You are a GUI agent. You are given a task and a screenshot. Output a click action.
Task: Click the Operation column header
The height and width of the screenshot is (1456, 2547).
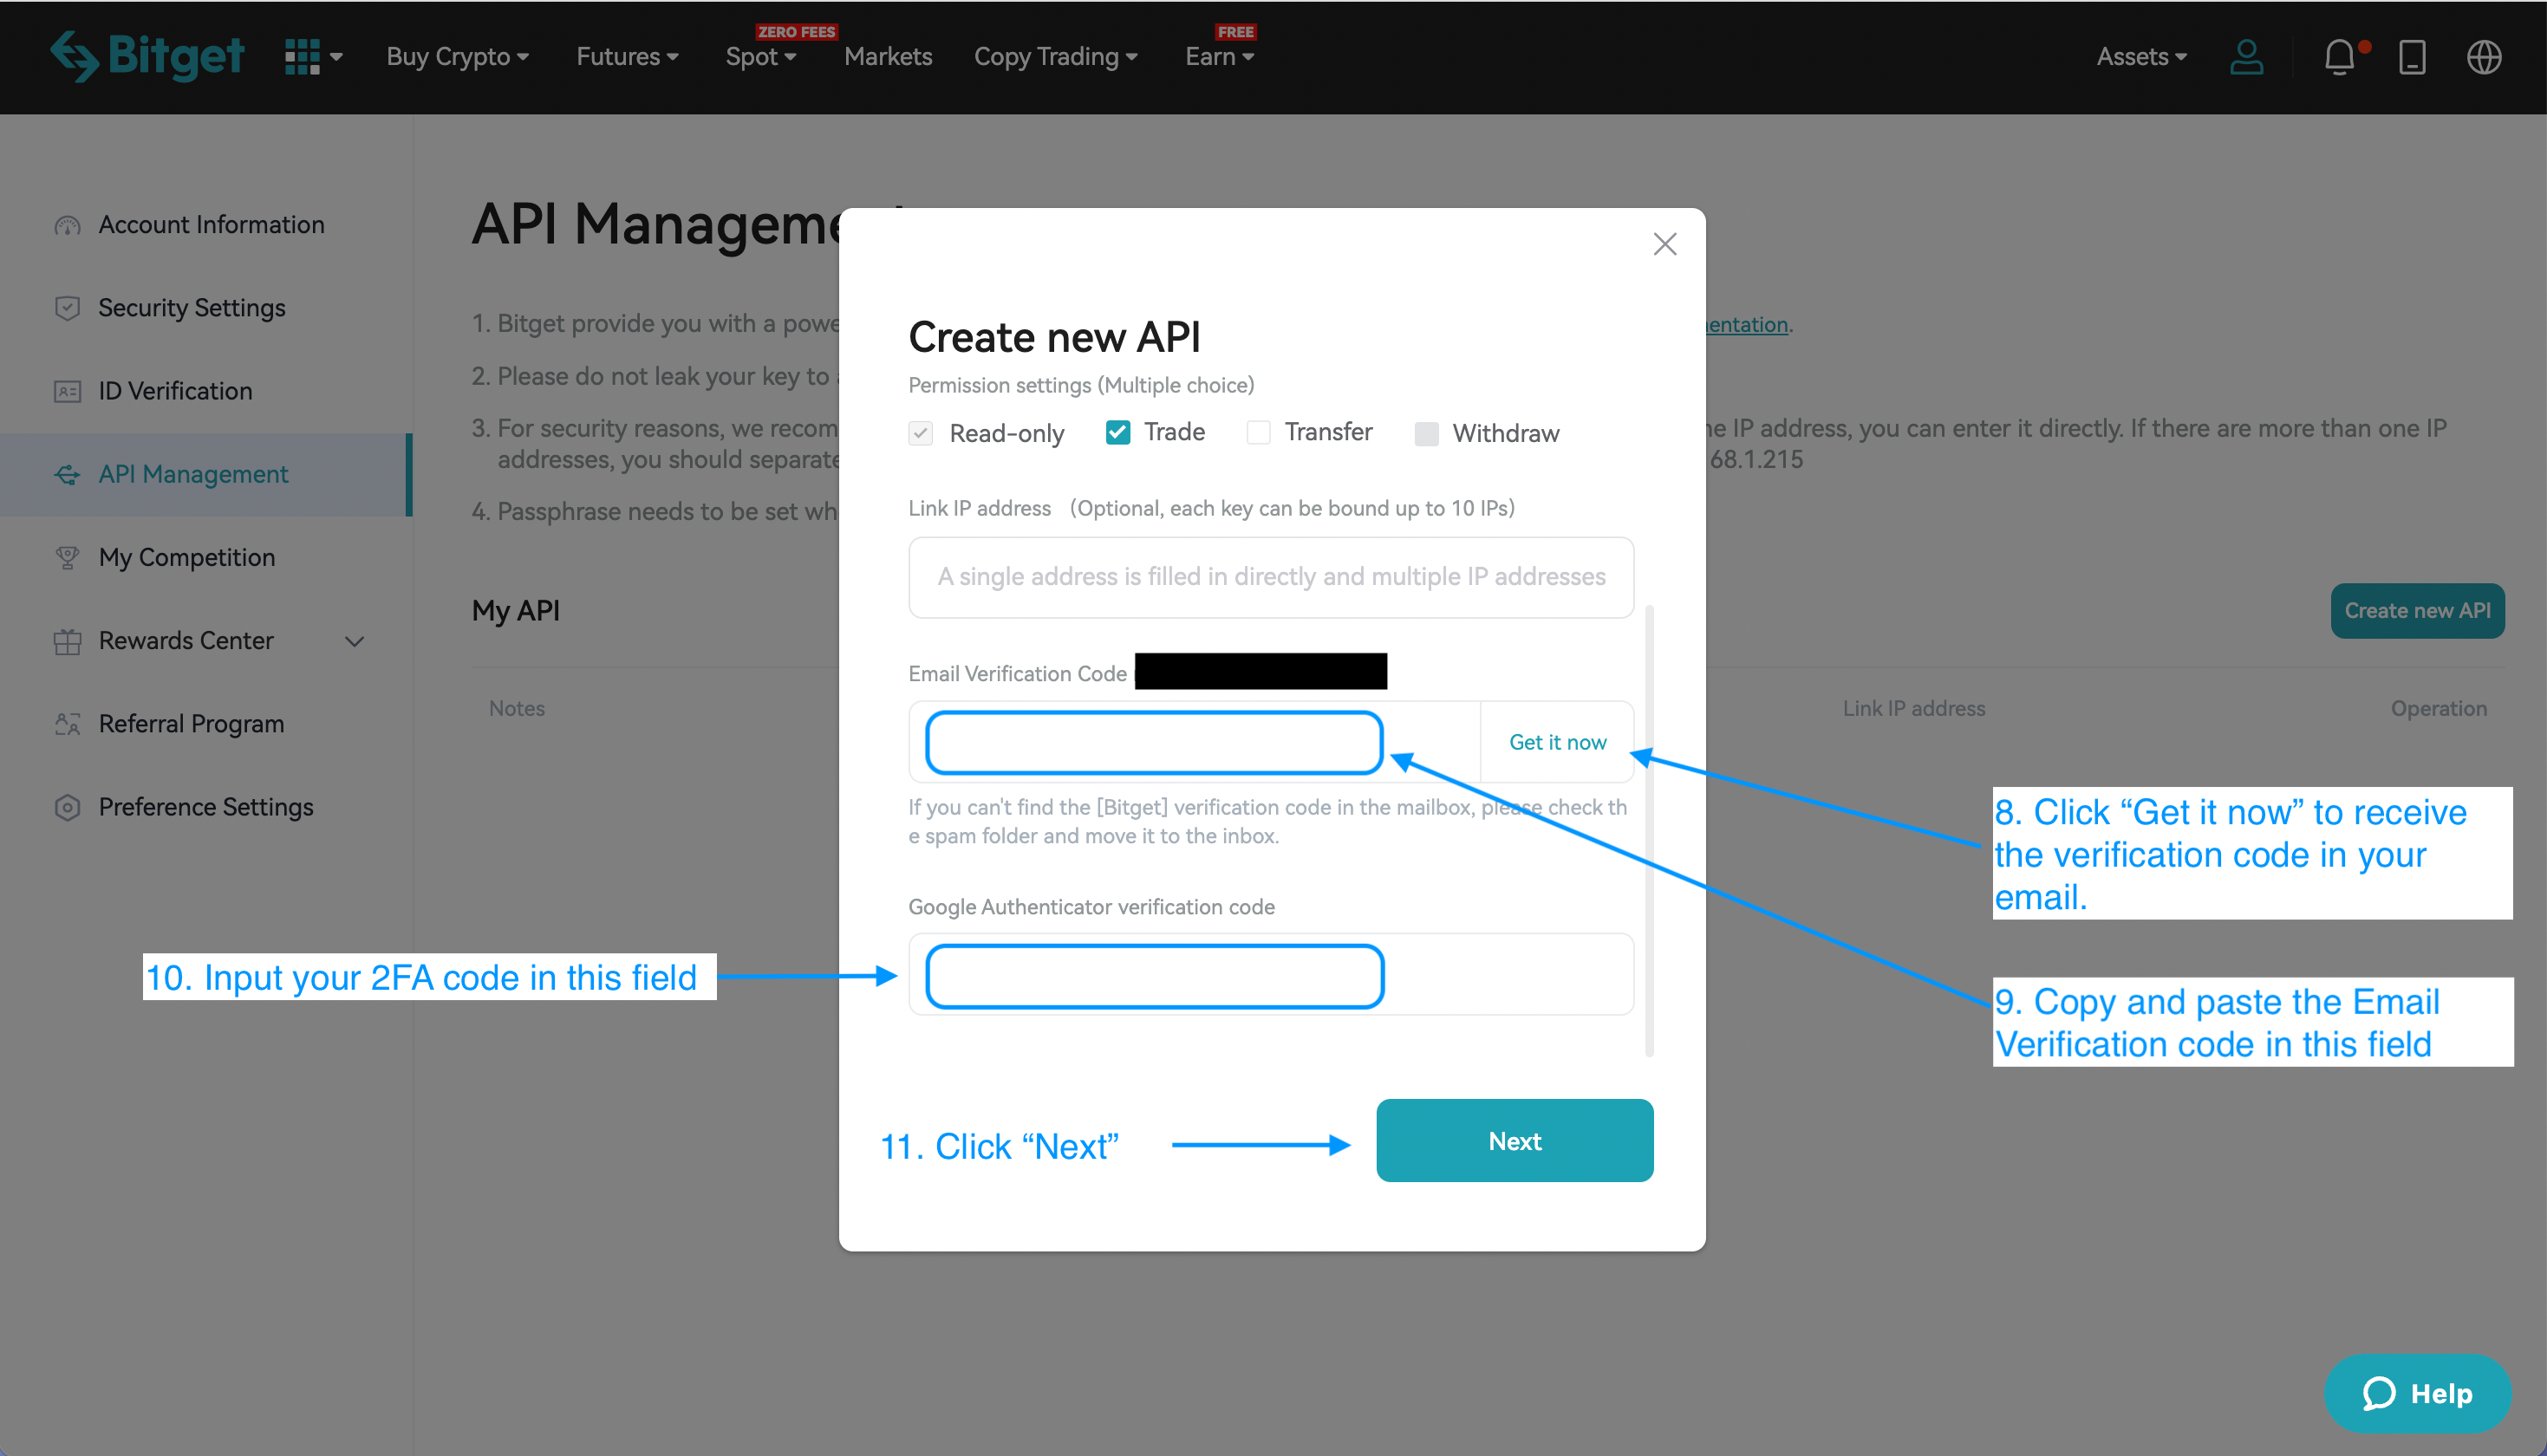pos(2438,708)
